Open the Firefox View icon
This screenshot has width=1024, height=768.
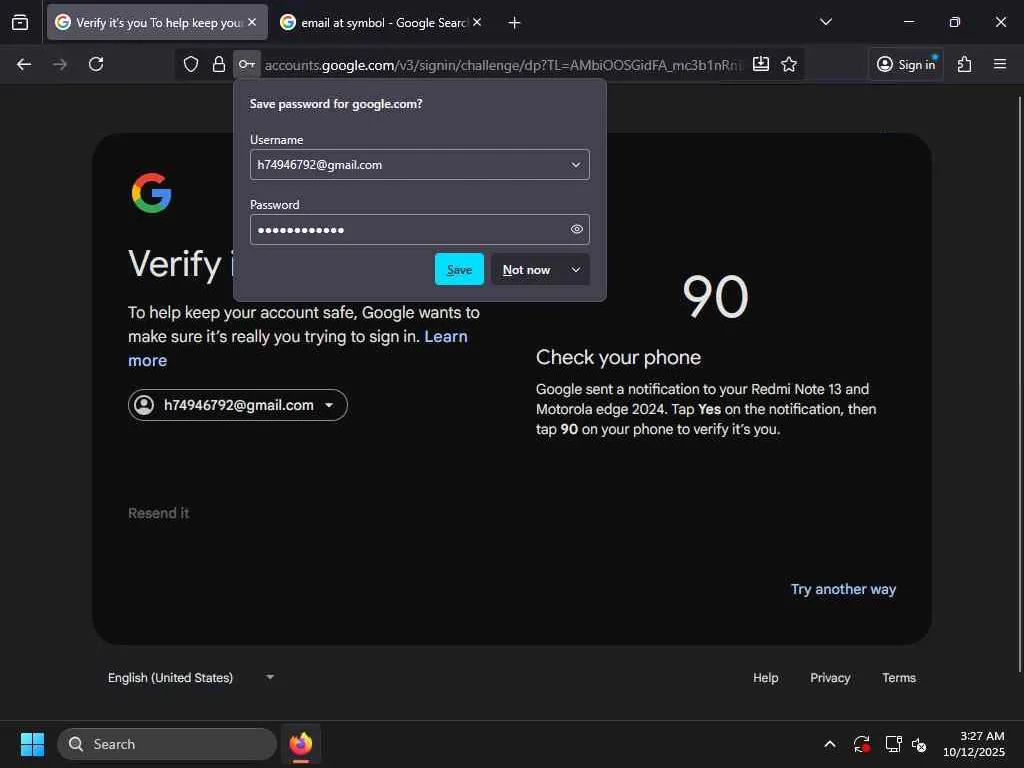click(x=20, y=22)
